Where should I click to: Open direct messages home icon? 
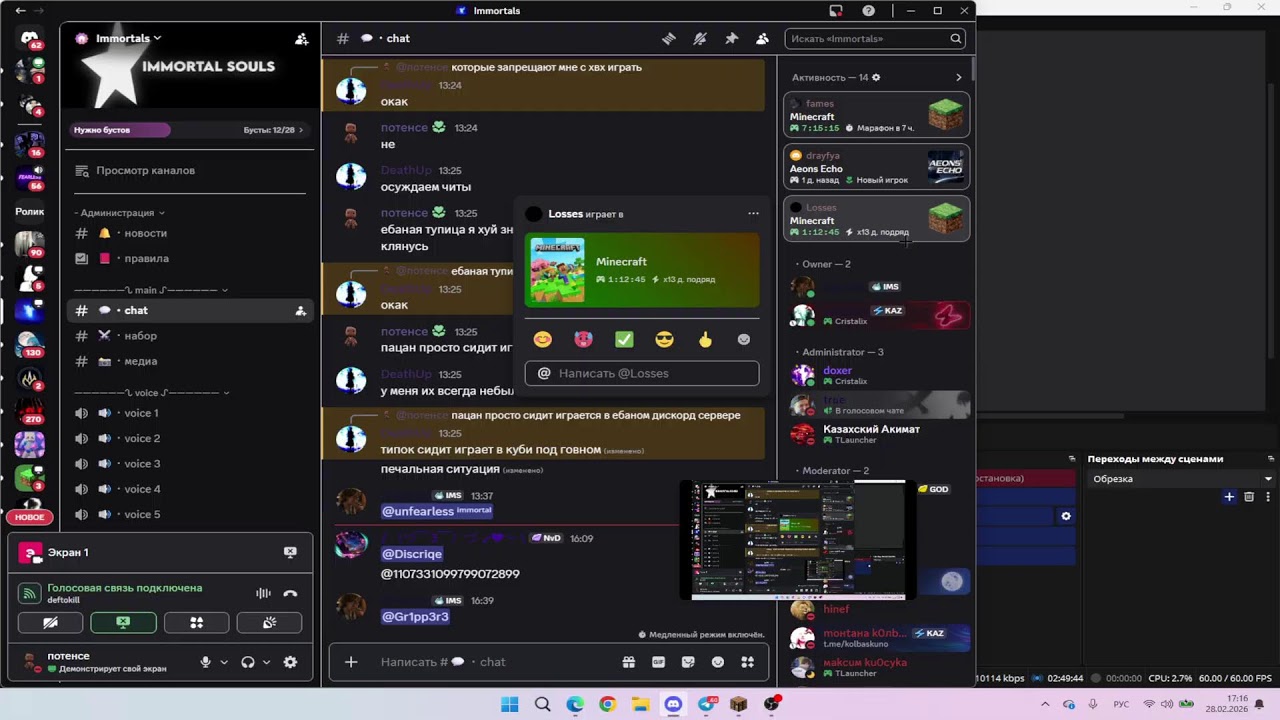[30, 40]
